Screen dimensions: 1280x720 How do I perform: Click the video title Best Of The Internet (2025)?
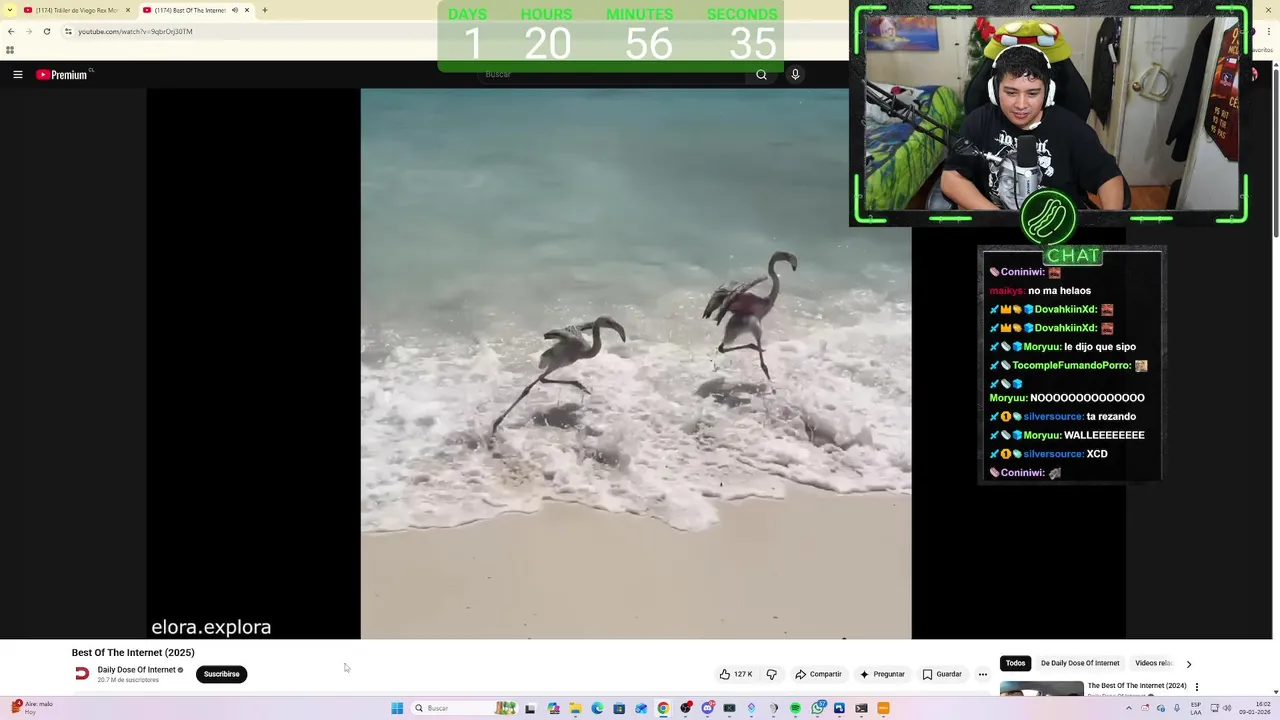[133, 652]
